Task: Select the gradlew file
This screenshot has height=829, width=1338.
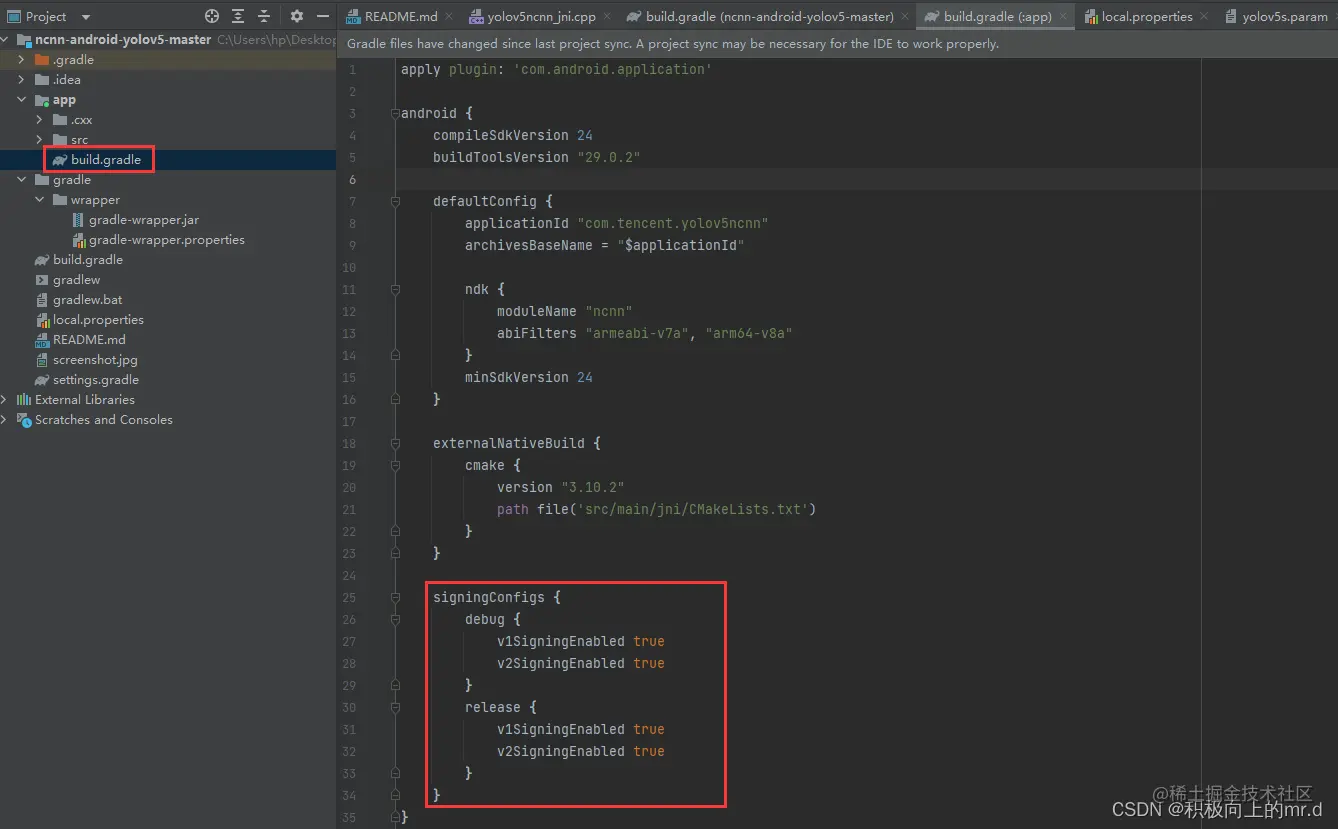Action: (x=77, y=280)
